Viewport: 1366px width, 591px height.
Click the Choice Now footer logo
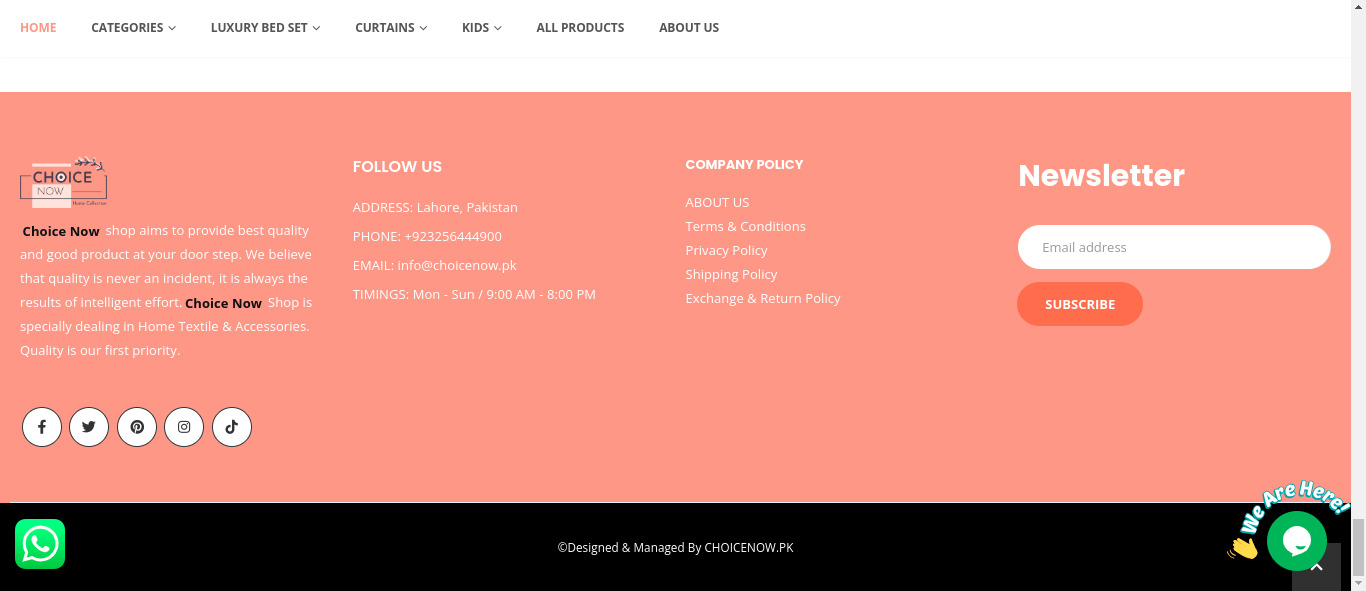64,182
